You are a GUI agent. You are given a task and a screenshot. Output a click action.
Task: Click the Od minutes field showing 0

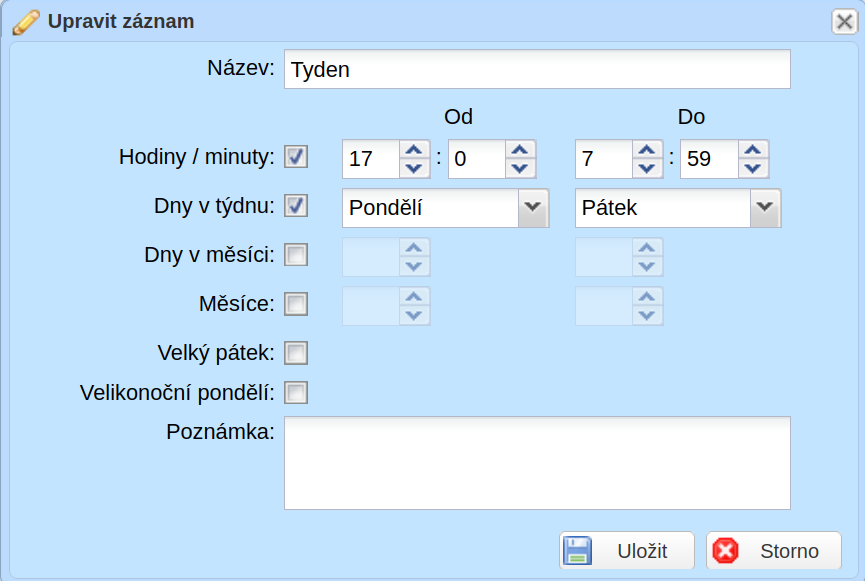477,159
